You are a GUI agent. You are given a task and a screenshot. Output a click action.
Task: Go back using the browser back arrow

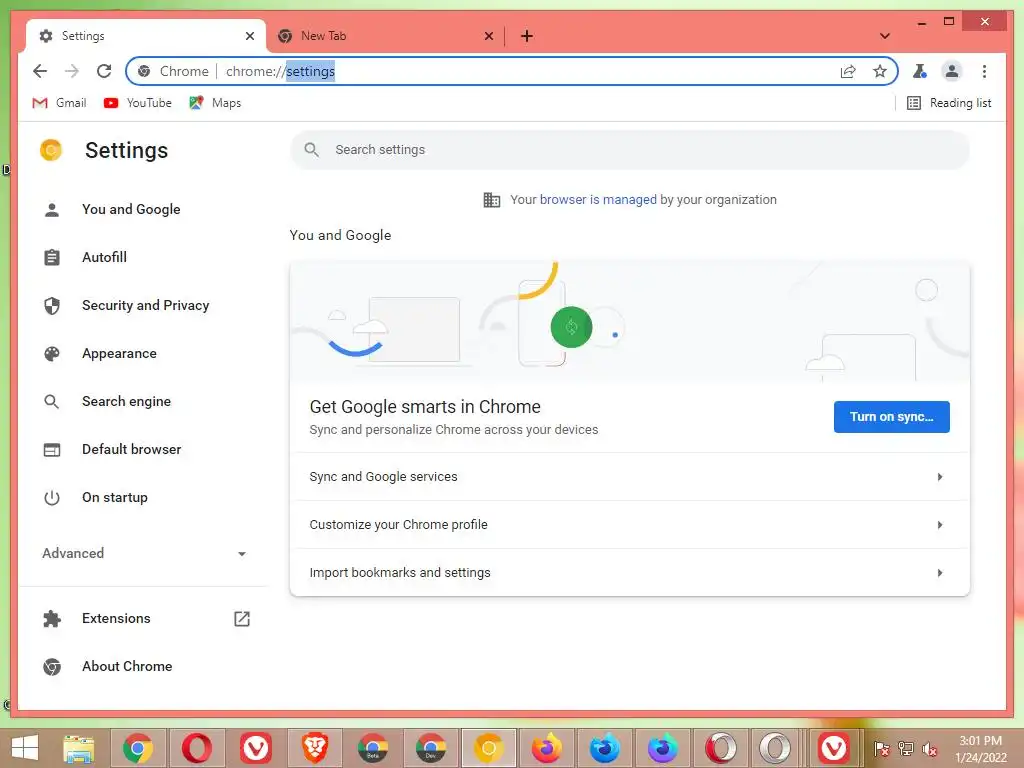pyautogui.click(x=40, y=71)
